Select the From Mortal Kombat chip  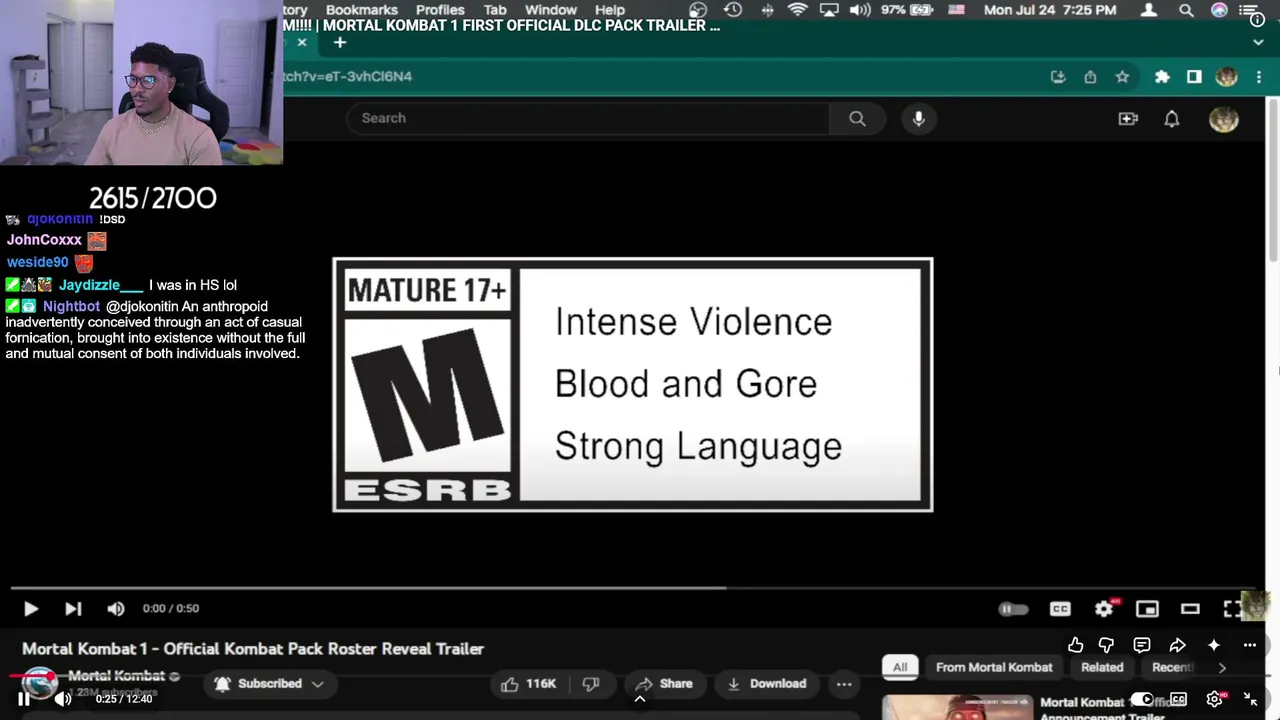point(994,667)
